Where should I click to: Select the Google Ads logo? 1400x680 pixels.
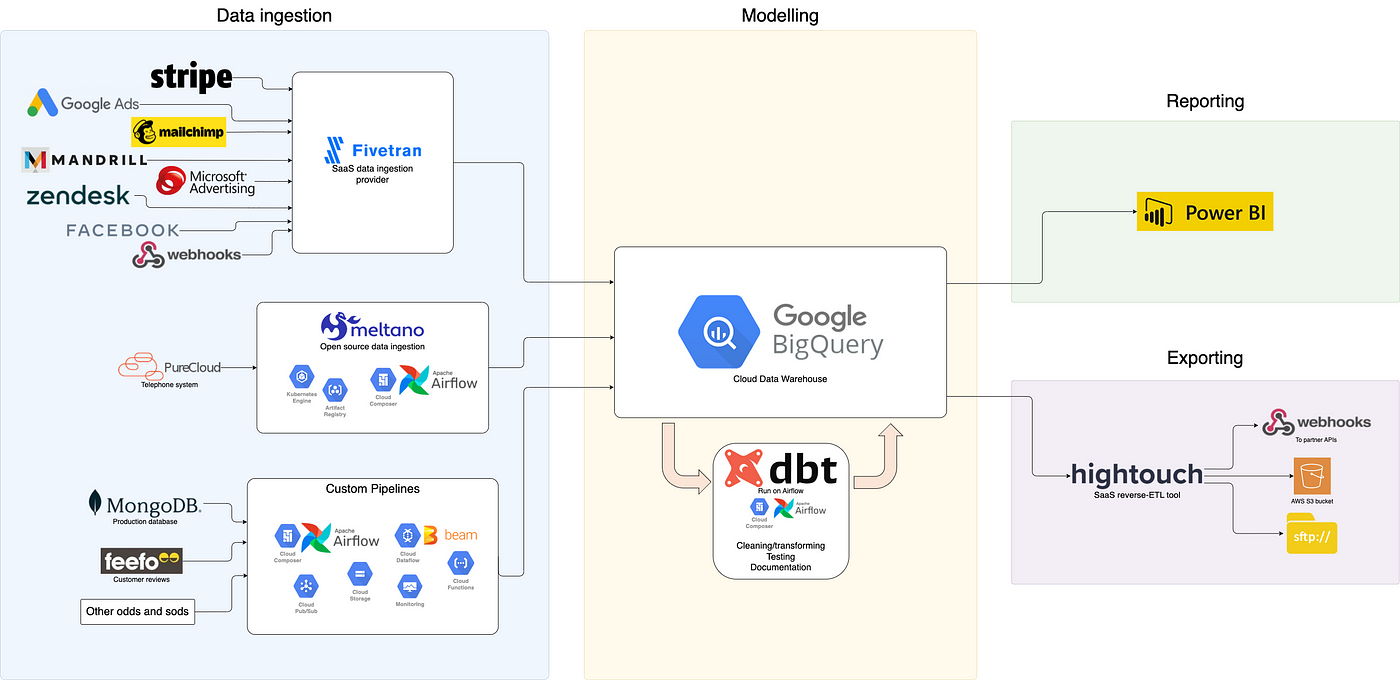pos(83,103)
